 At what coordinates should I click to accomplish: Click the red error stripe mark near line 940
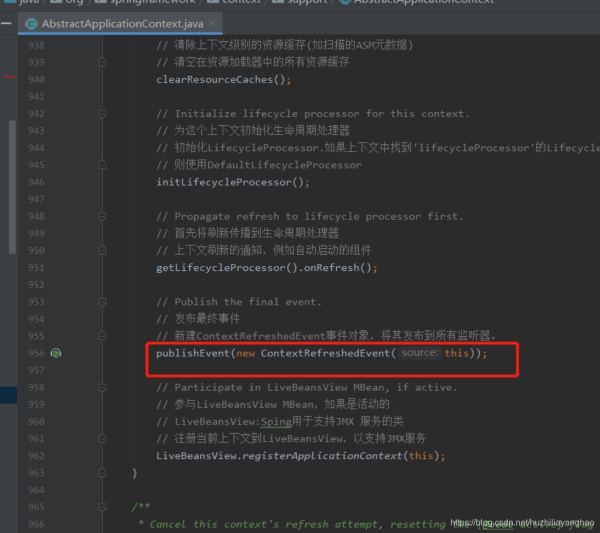[x=10, y=77]
